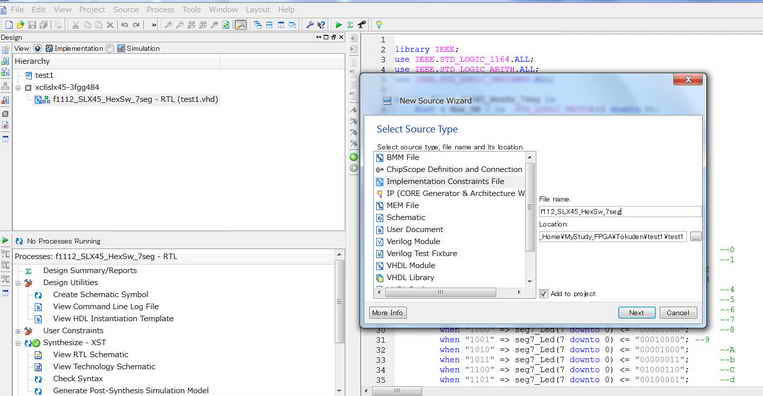Click the Cancel button in the wizard
Screen dimensions: 763x396
(x=678, y=313)
